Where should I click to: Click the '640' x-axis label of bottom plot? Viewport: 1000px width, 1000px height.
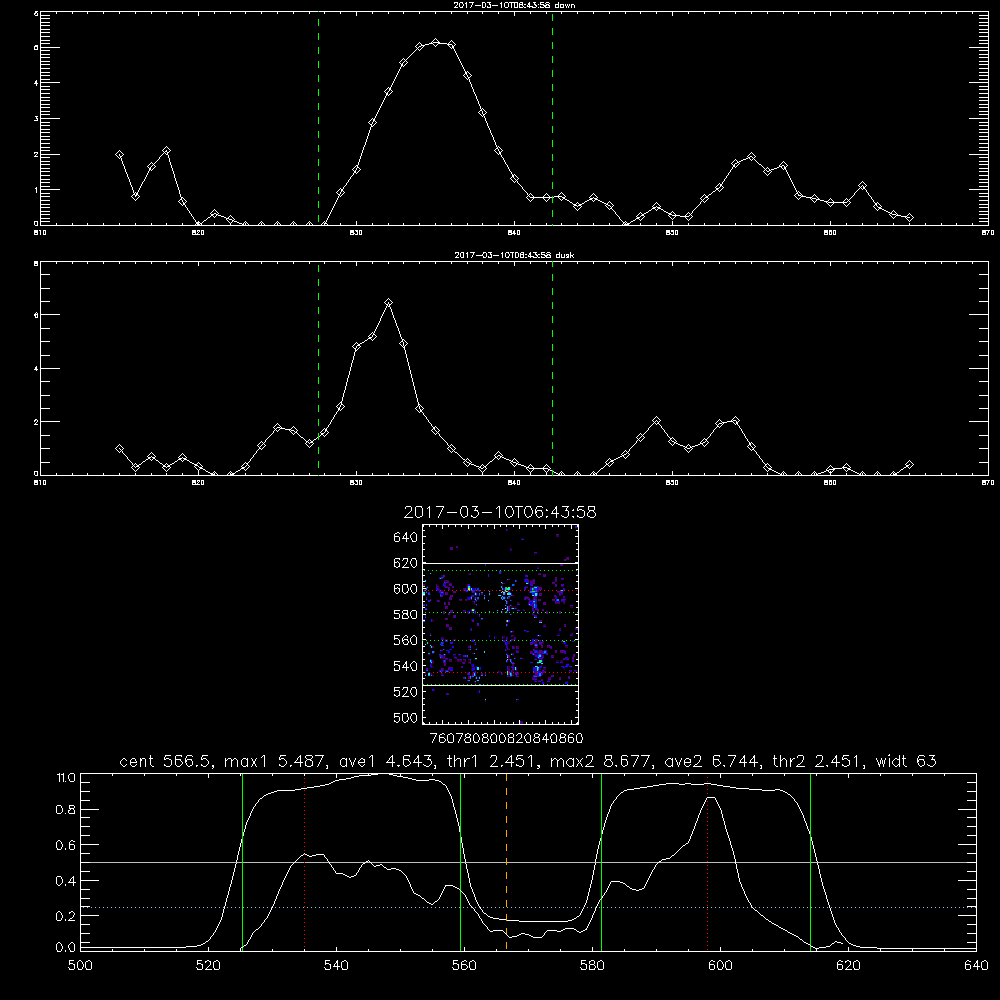[976, 966]
